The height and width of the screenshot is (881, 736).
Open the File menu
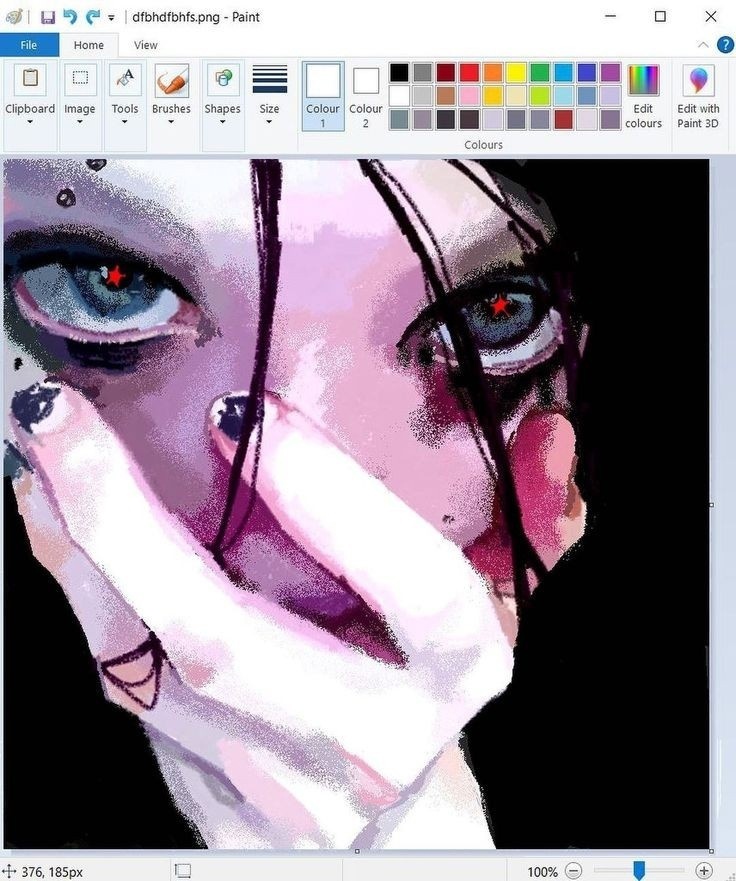click(x=29, y=45)
